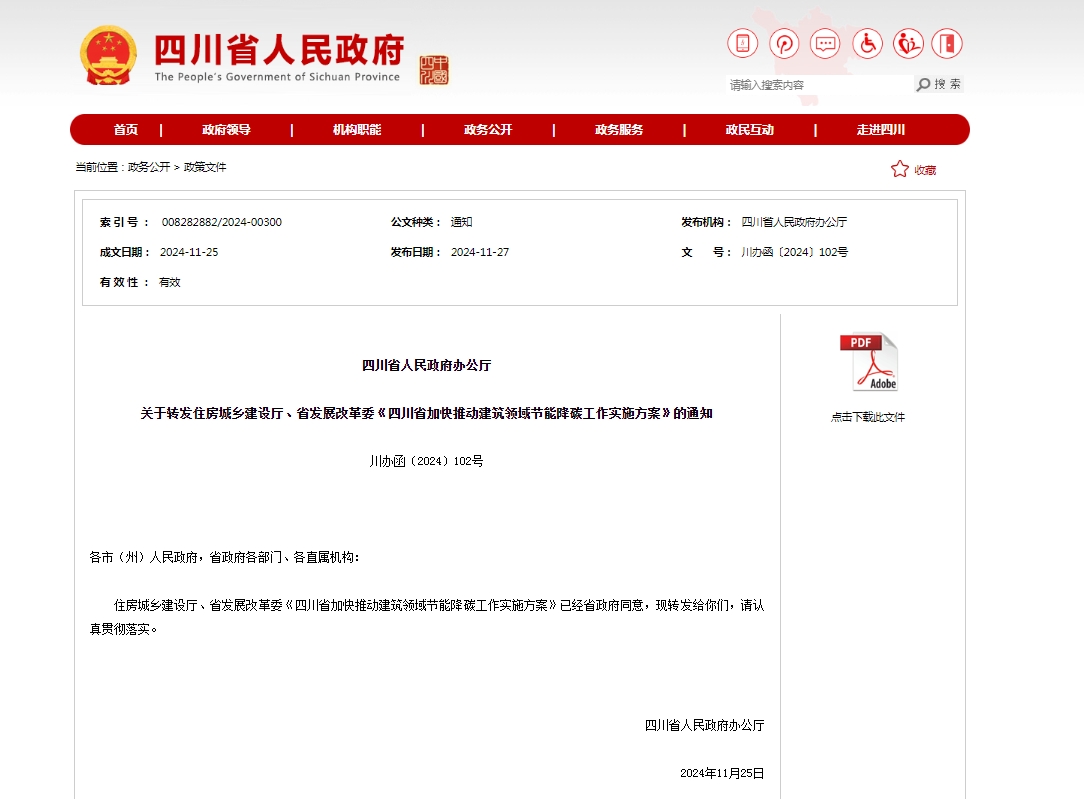Open the chat message bubble icon
This screenshot has height=799, width=1084.
point(825,43)
